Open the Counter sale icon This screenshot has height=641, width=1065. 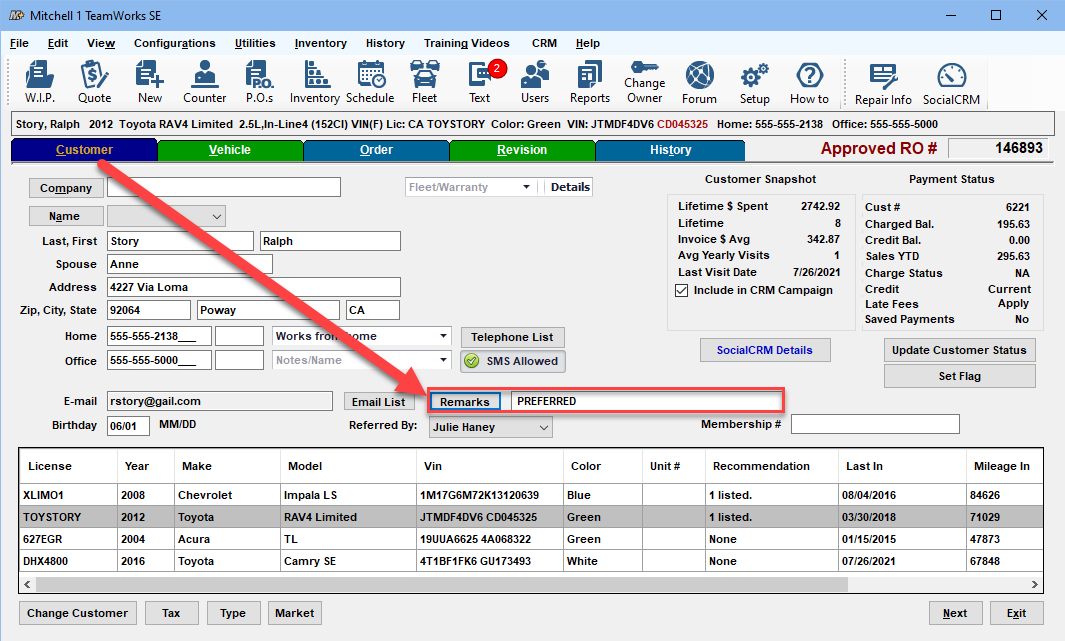coord(204,82)
